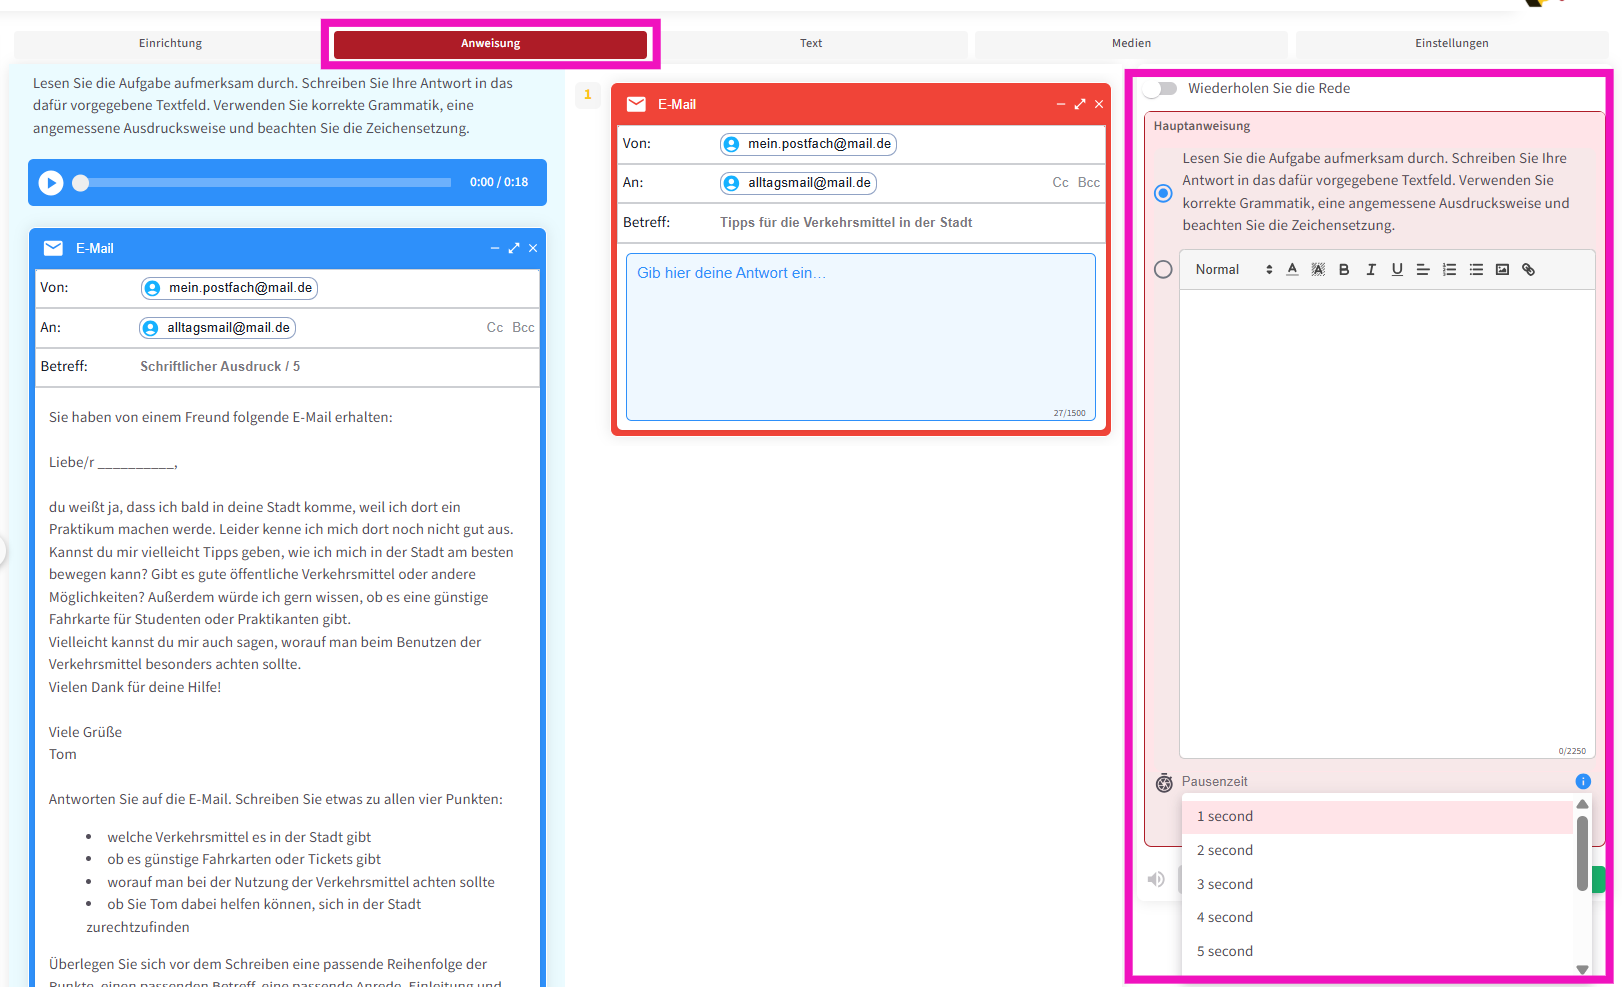Open the 'Normal' text style dropdown
Viewport: 1622px width, 987px height.
coord(1233,270)
